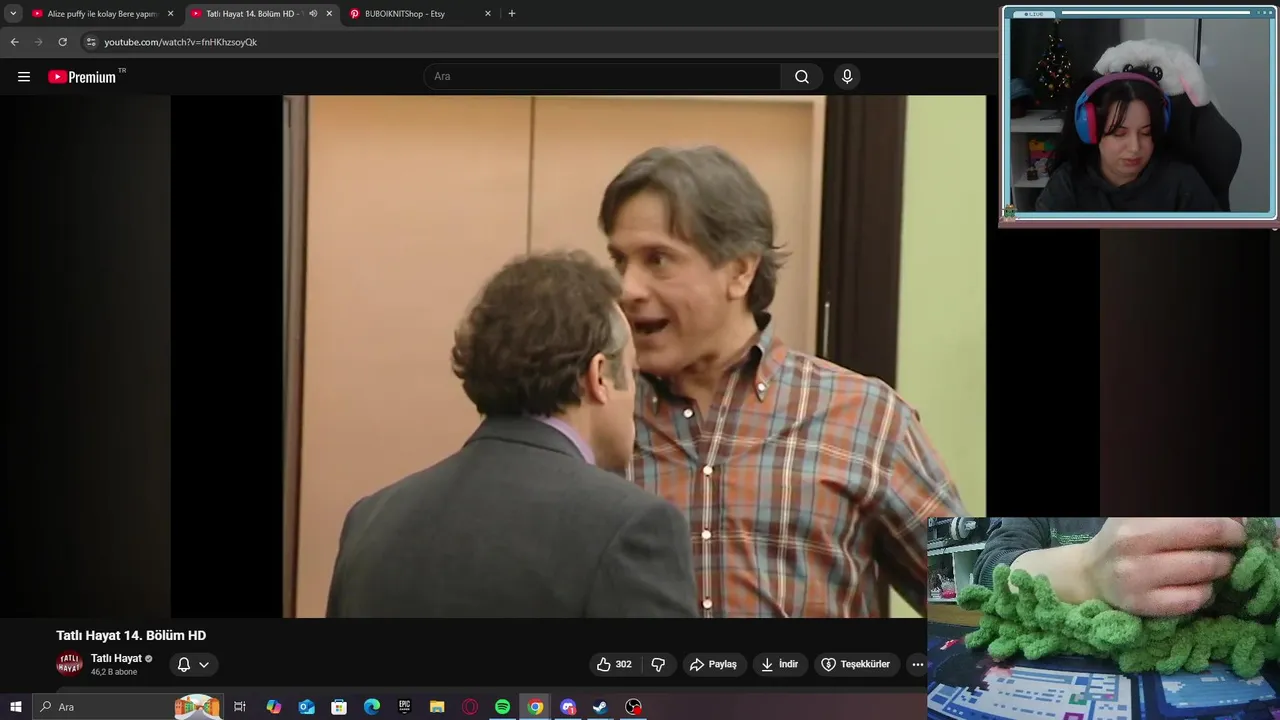Open Steam from taskbar
1280x720 pixels.
coord(600,707)
